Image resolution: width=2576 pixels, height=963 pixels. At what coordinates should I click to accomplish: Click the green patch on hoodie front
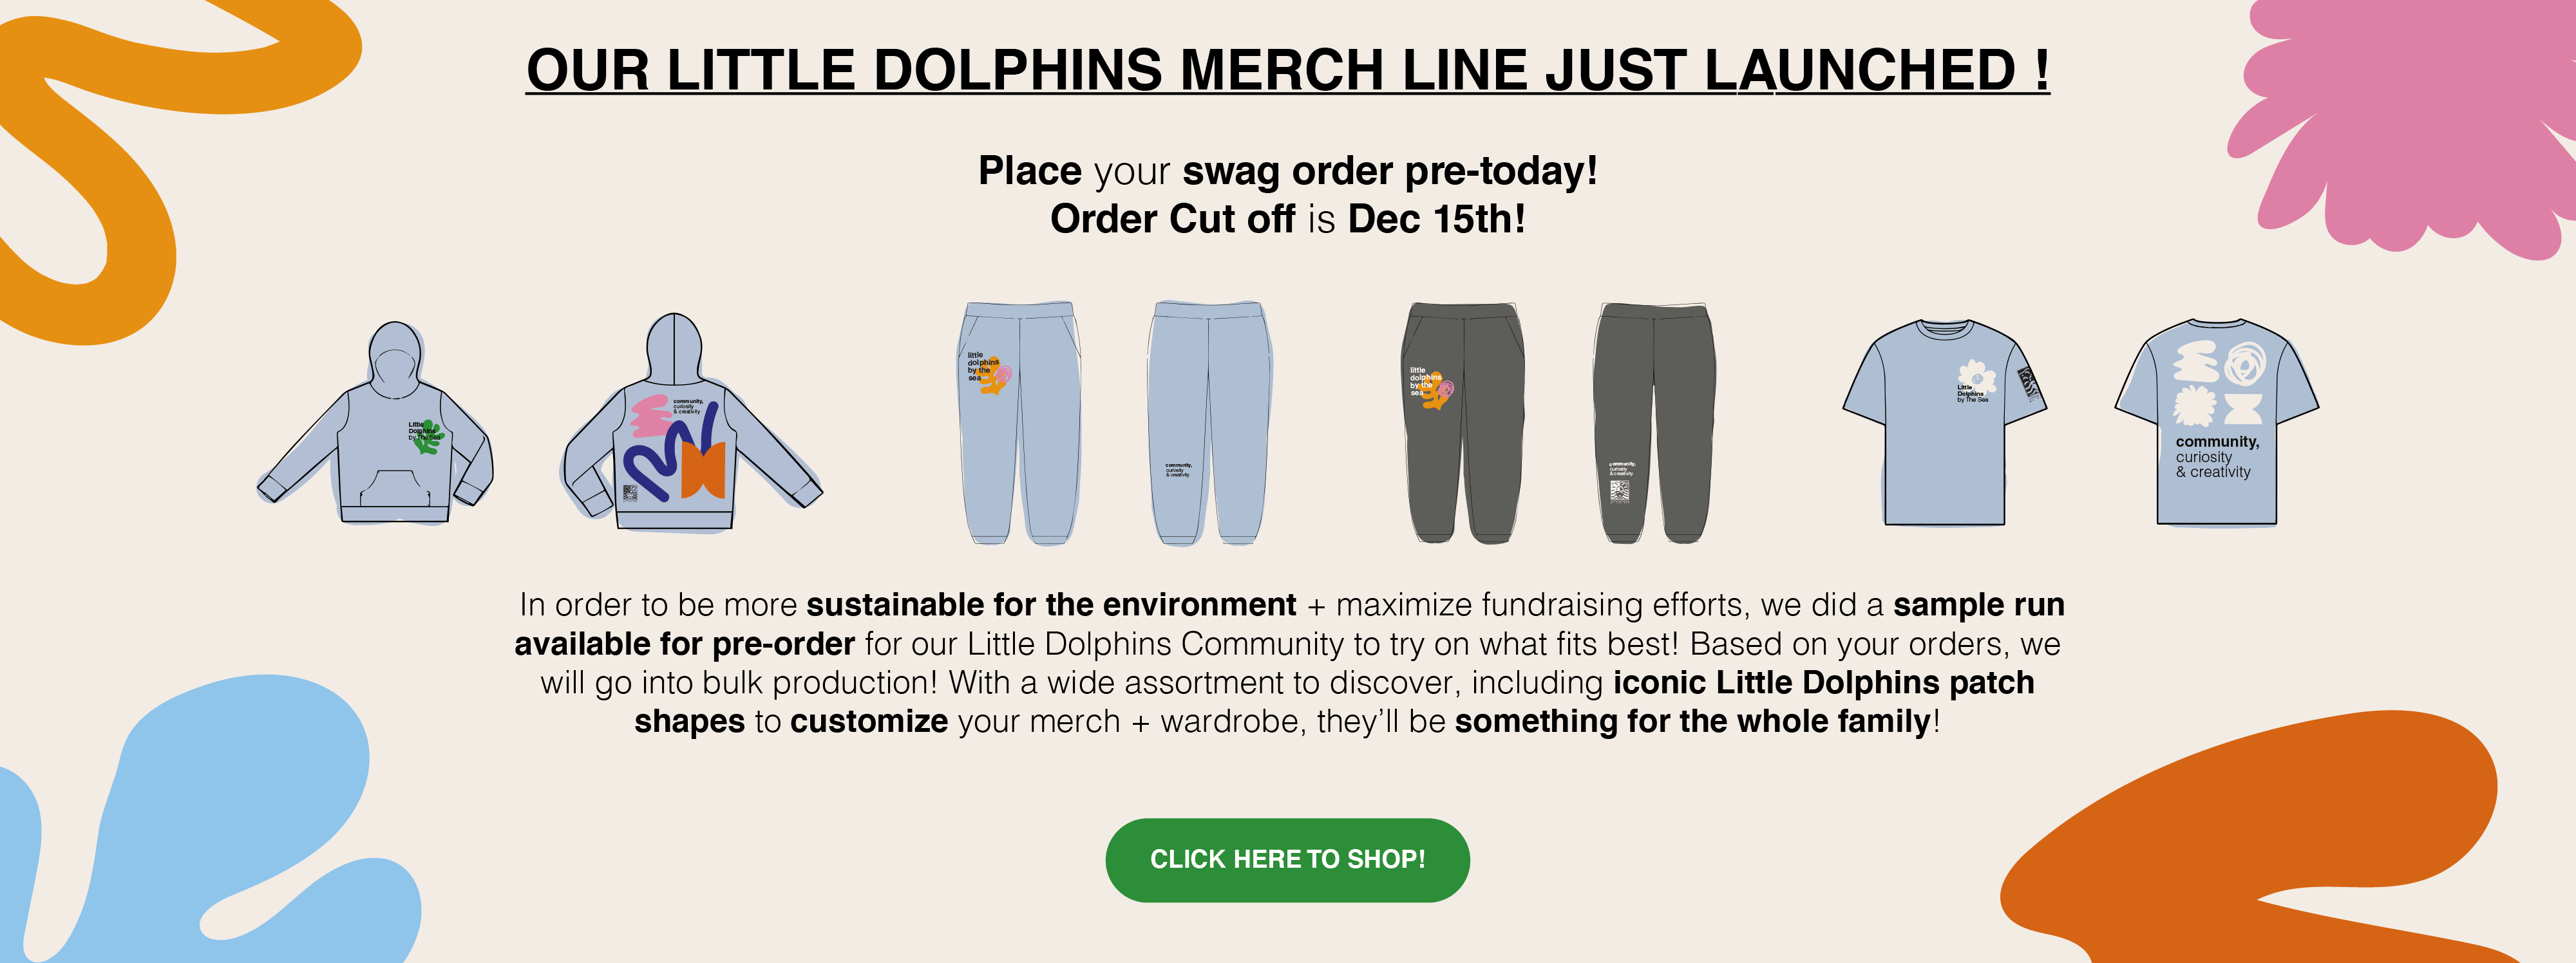point(428,437)
